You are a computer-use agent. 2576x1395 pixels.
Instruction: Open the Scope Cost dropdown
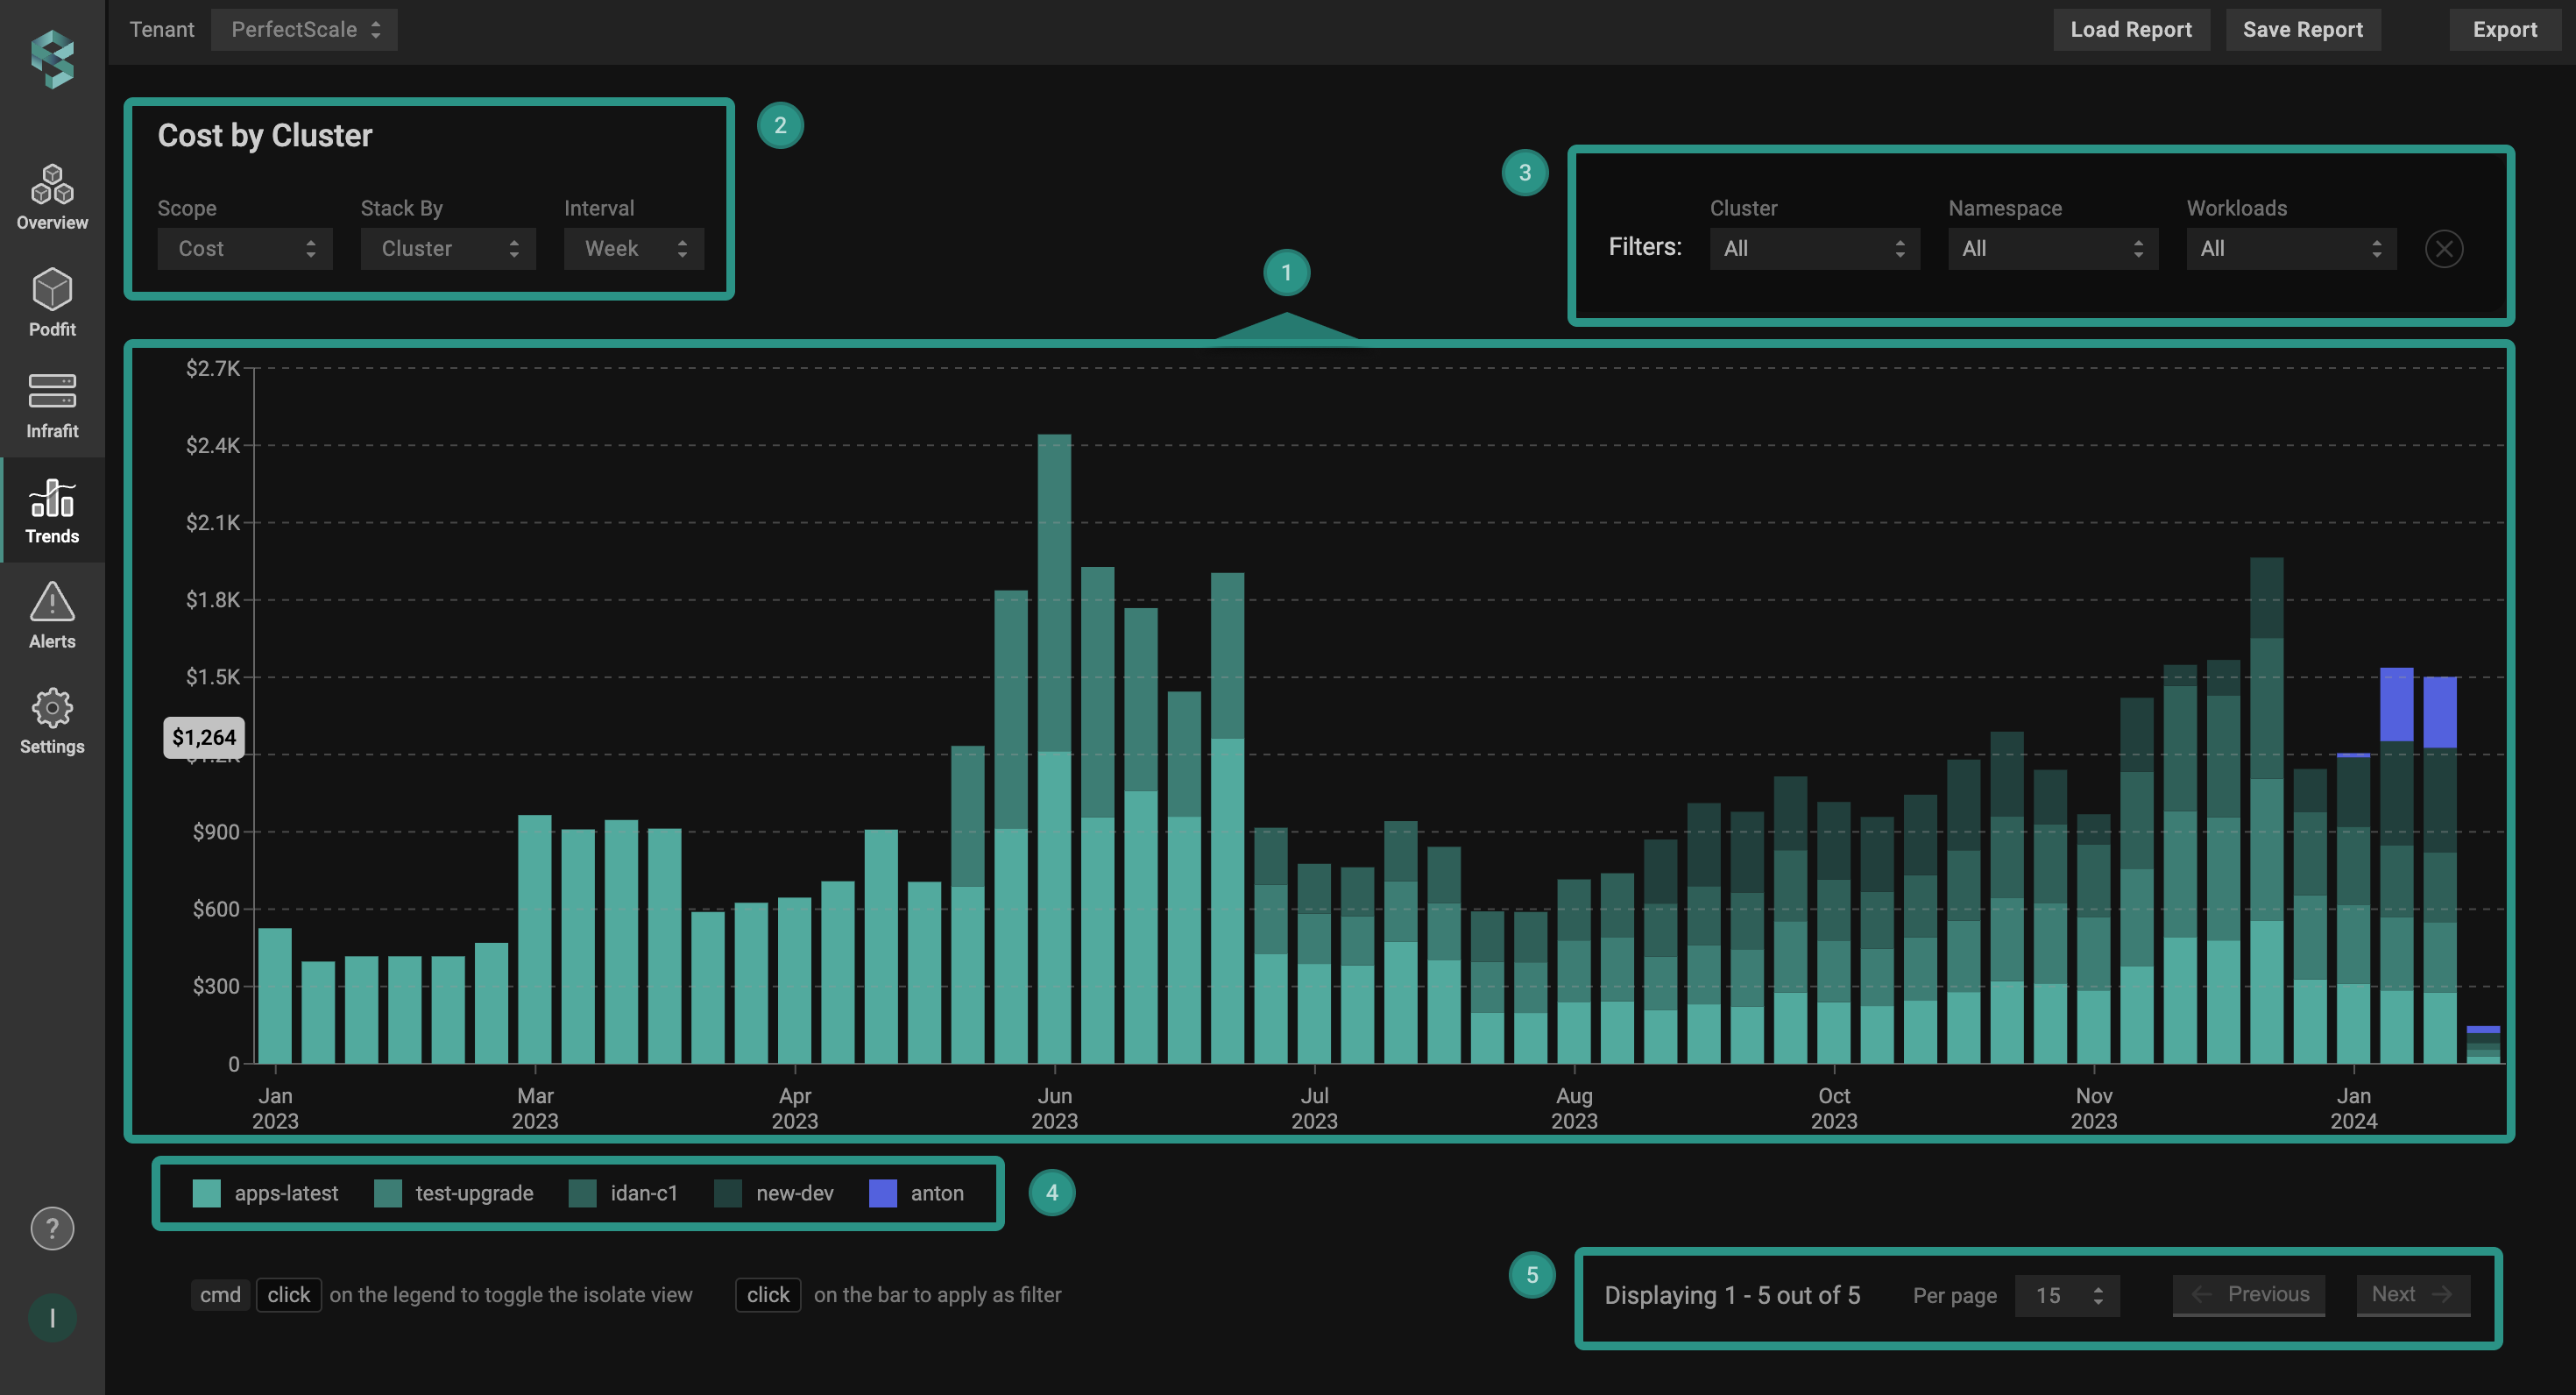pos(245,249)
